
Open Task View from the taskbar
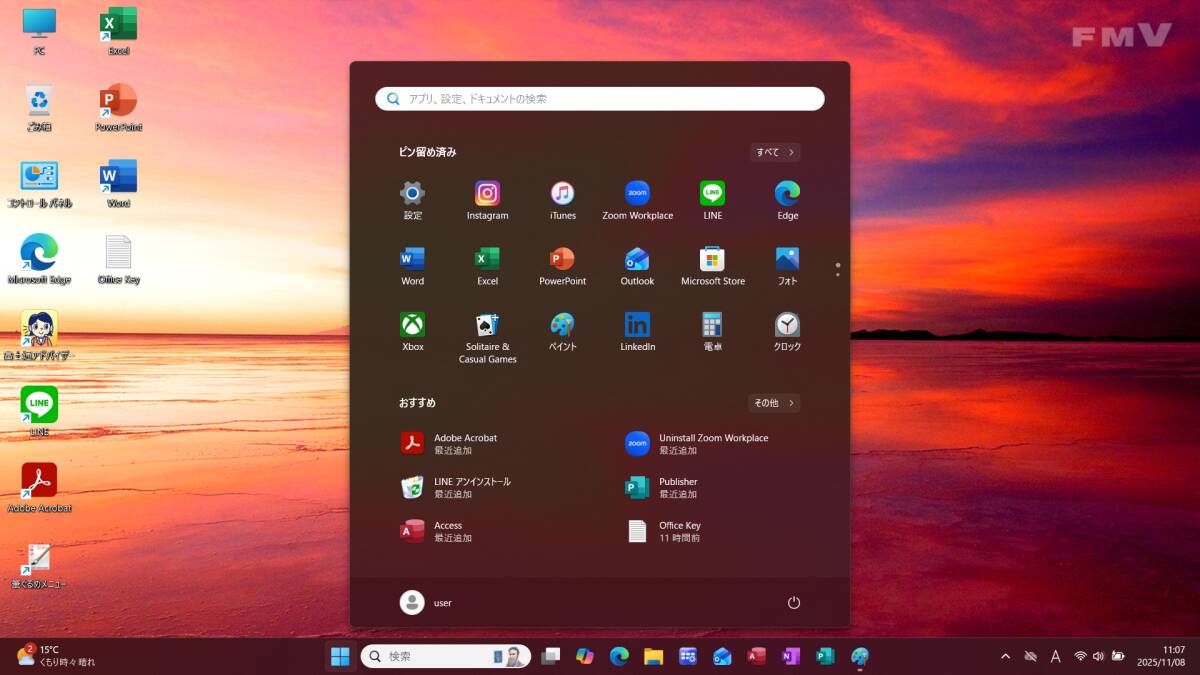[x=550, y=656]
